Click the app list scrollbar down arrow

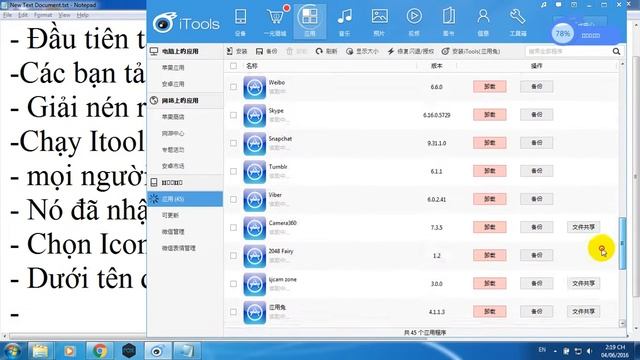(x=622, y=324)
